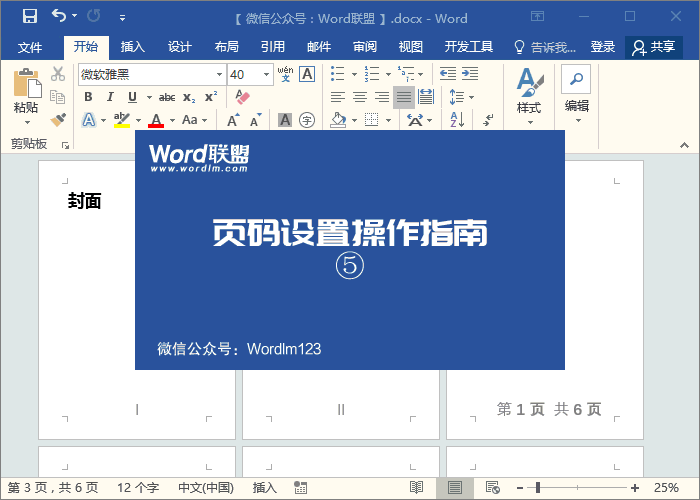The width and height of the screenshot is (700, 500).
Task: Toggle justified alignment
Action: click(404, 97)
